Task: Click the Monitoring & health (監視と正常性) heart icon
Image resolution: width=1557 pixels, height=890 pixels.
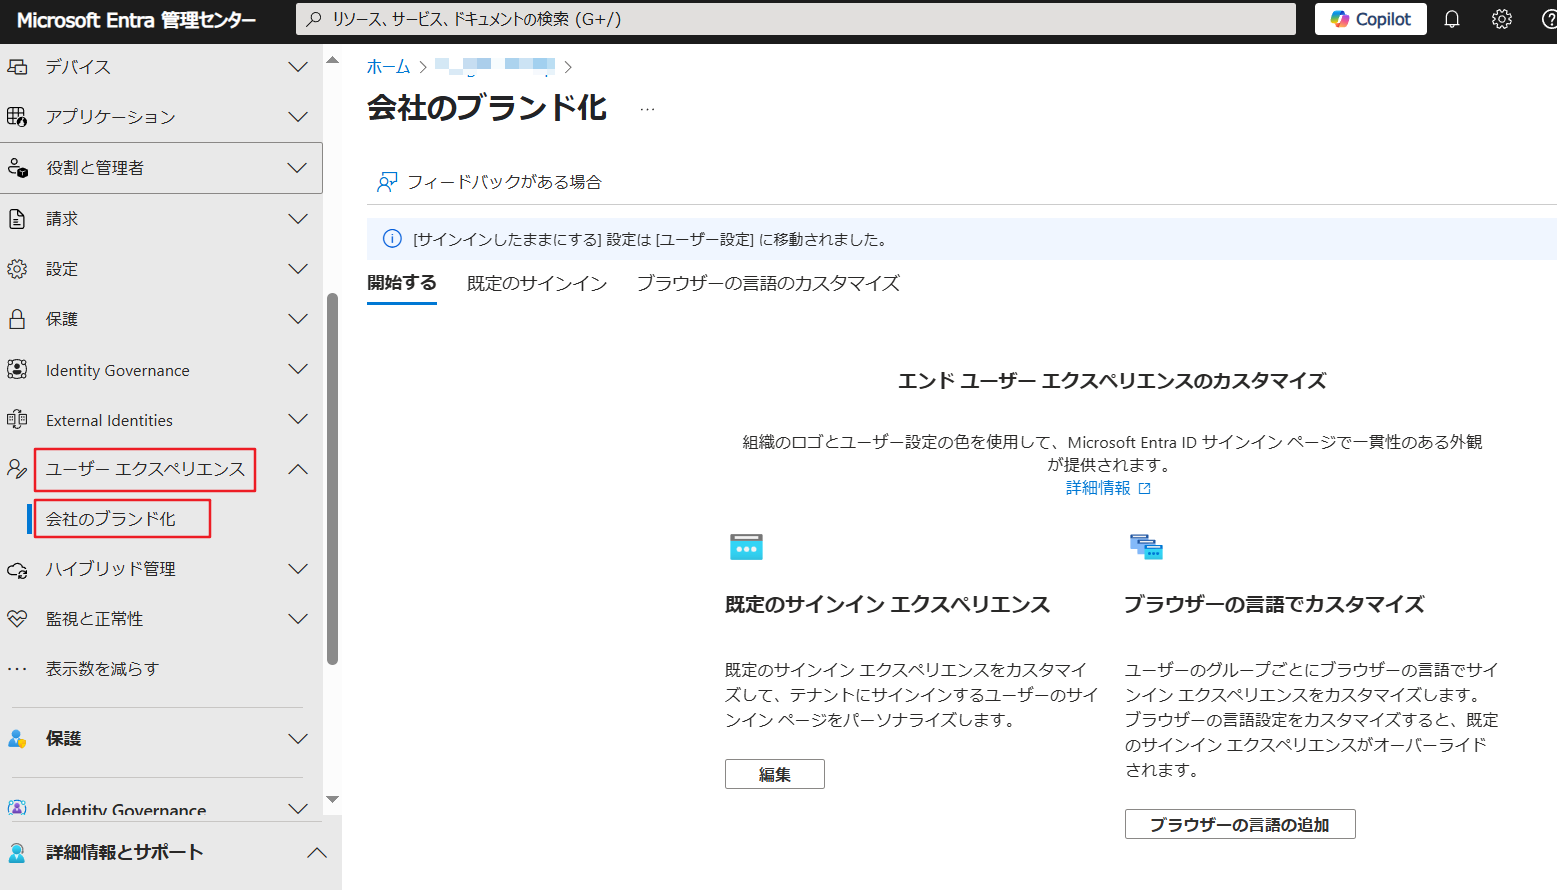Action: pyautogui.click(x=17, y=619)
